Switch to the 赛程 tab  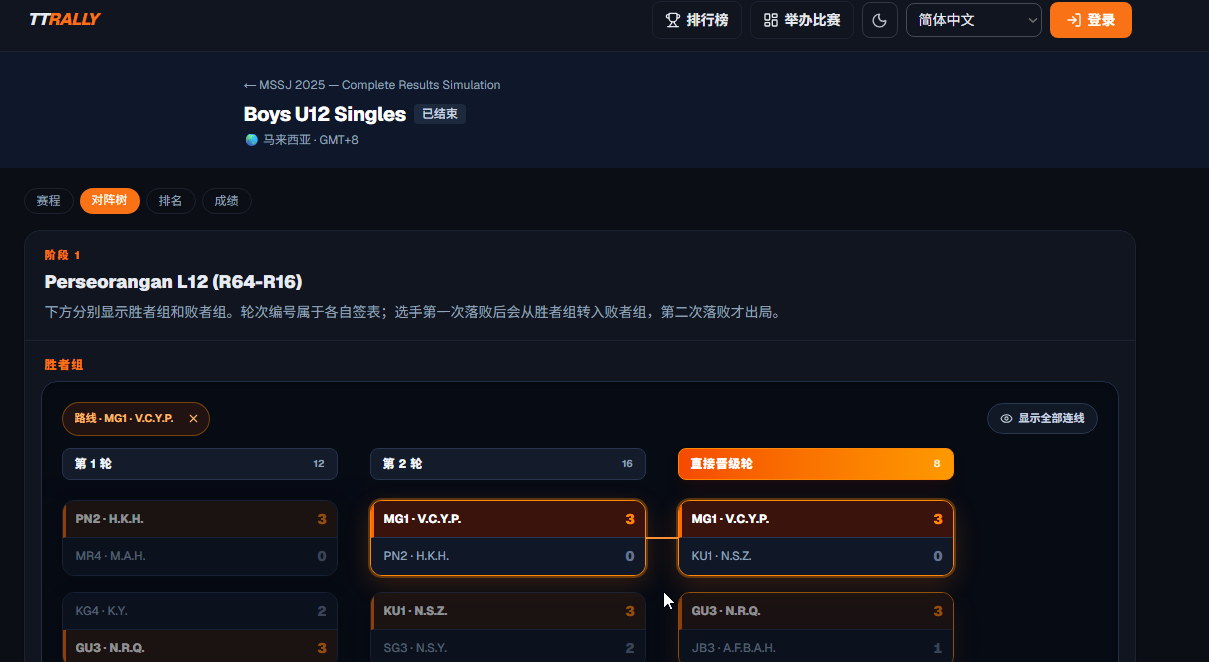(x=49, y=201)
